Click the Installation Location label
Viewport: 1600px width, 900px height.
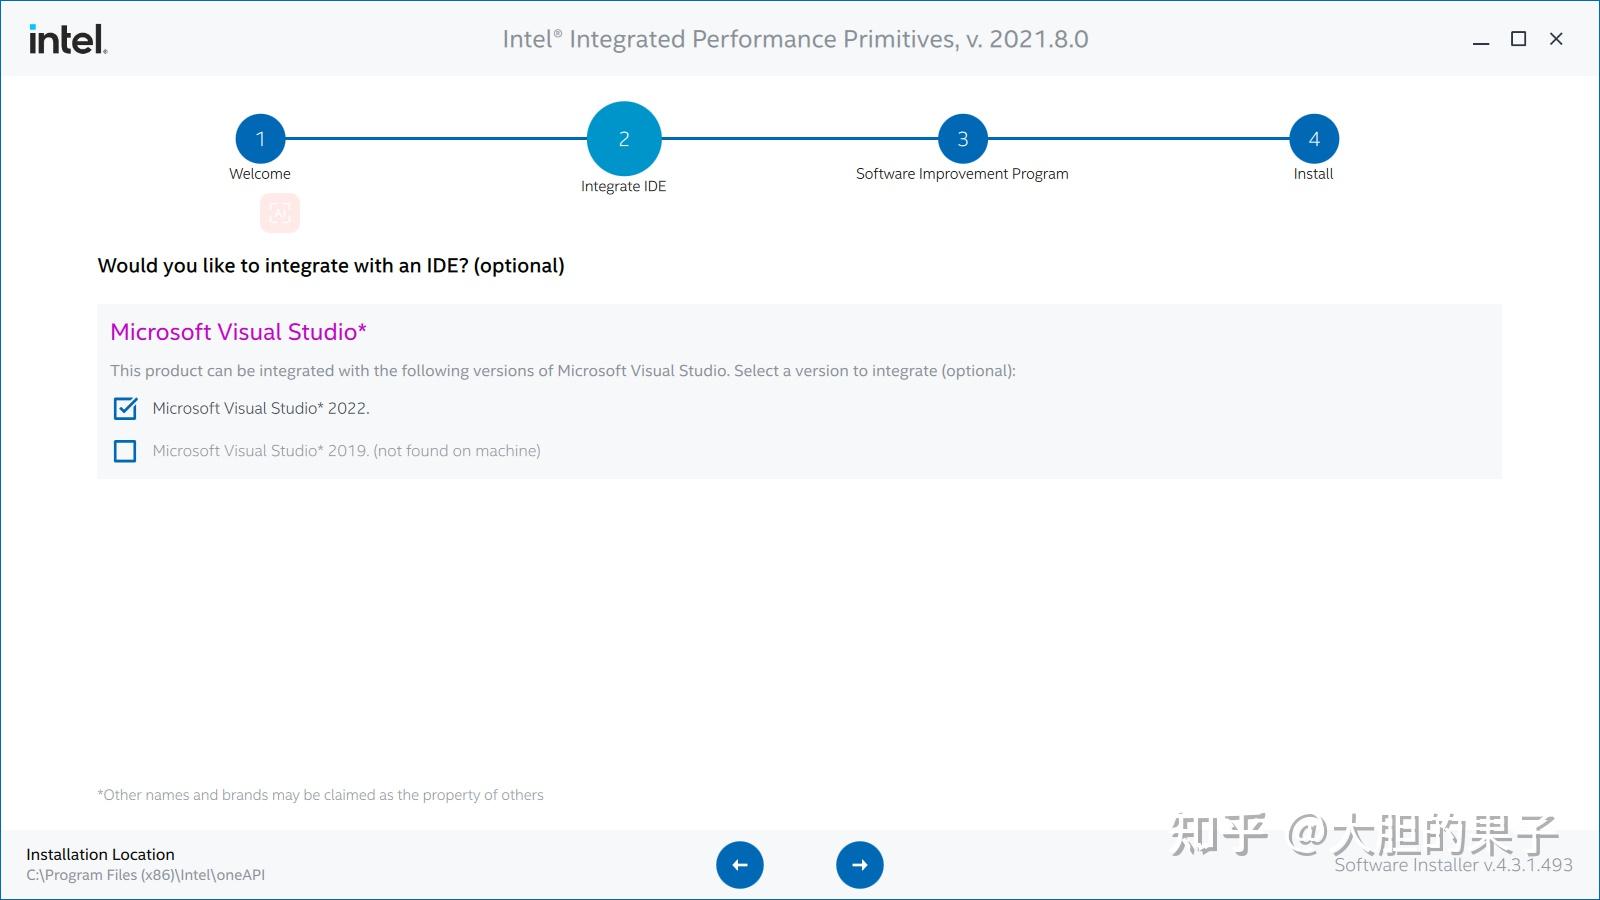[x=100, y=853]
